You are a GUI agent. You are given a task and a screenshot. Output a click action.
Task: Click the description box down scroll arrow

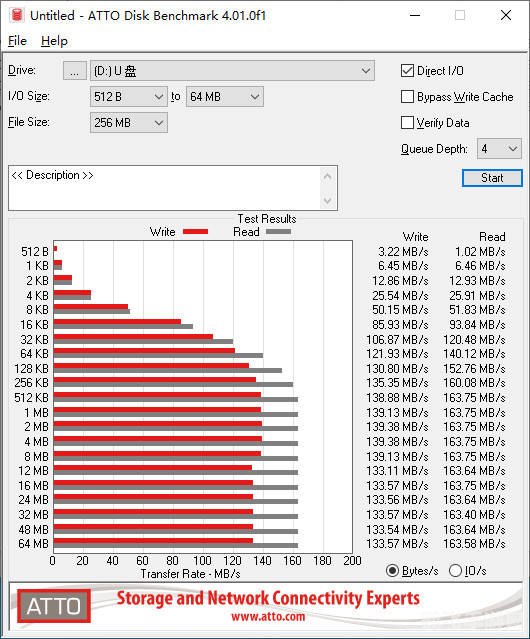coord(327,201)
